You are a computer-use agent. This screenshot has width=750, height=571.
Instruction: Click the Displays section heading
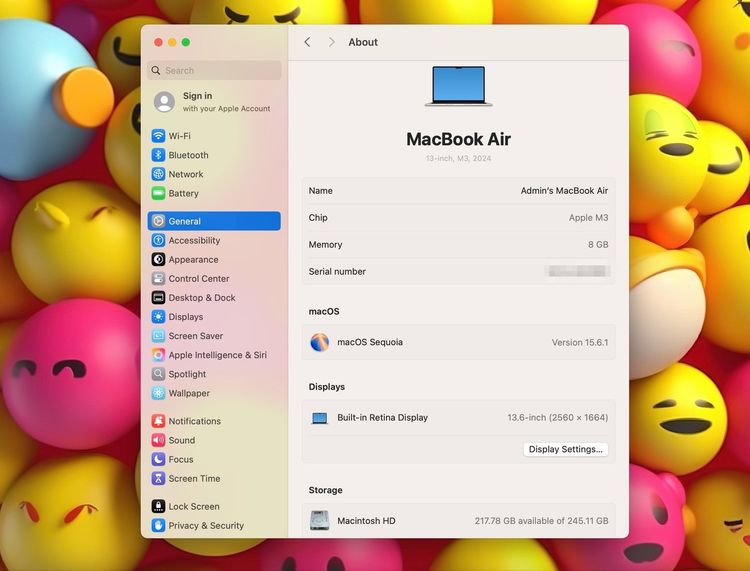click(327, 387)
